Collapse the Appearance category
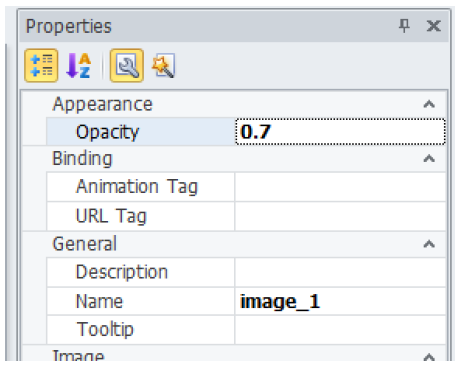Image resolution: width=458 pixels, height=375 pixels. (429, 104)
